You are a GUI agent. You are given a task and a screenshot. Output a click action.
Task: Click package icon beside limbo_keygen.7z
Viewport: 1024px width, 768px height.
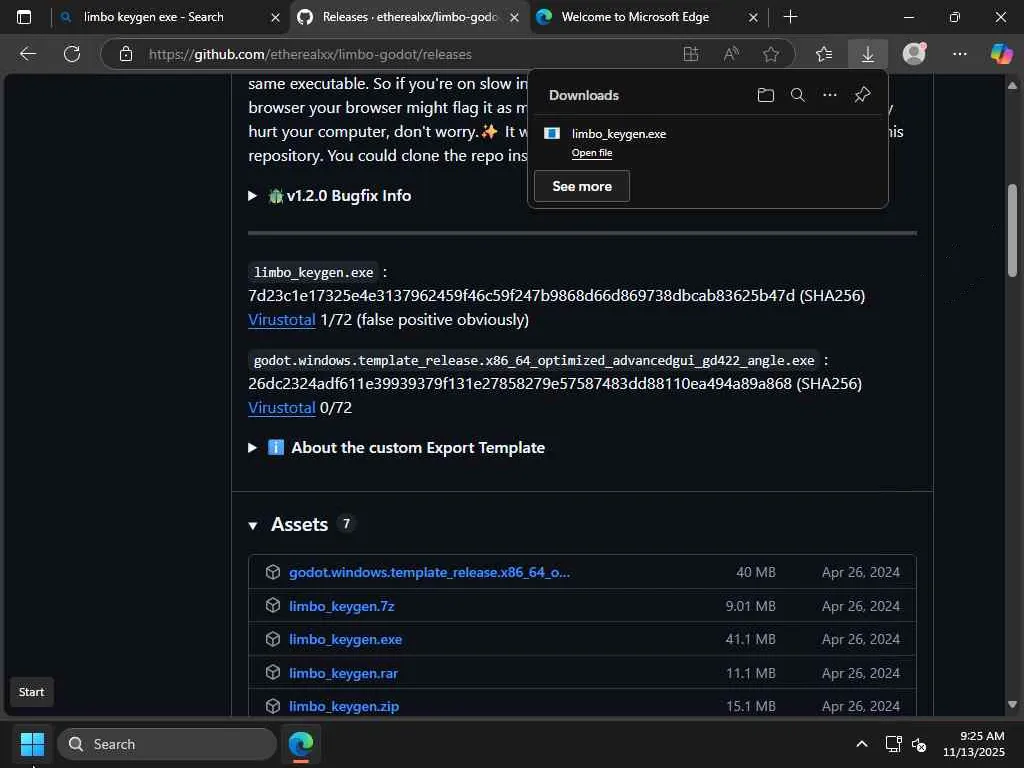pyautogui.click(x=273, y=605)
